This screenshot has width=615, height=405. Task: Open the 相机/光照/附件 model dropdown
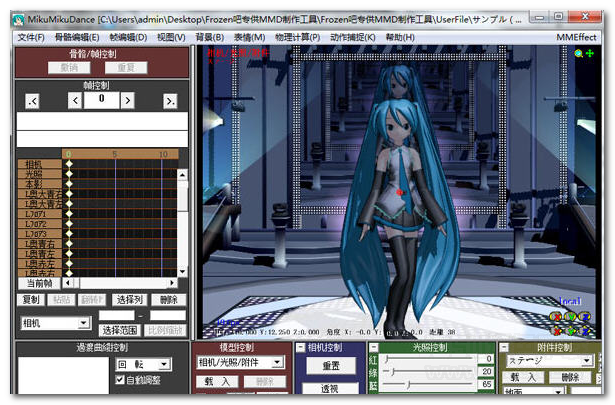pos(239,363)
